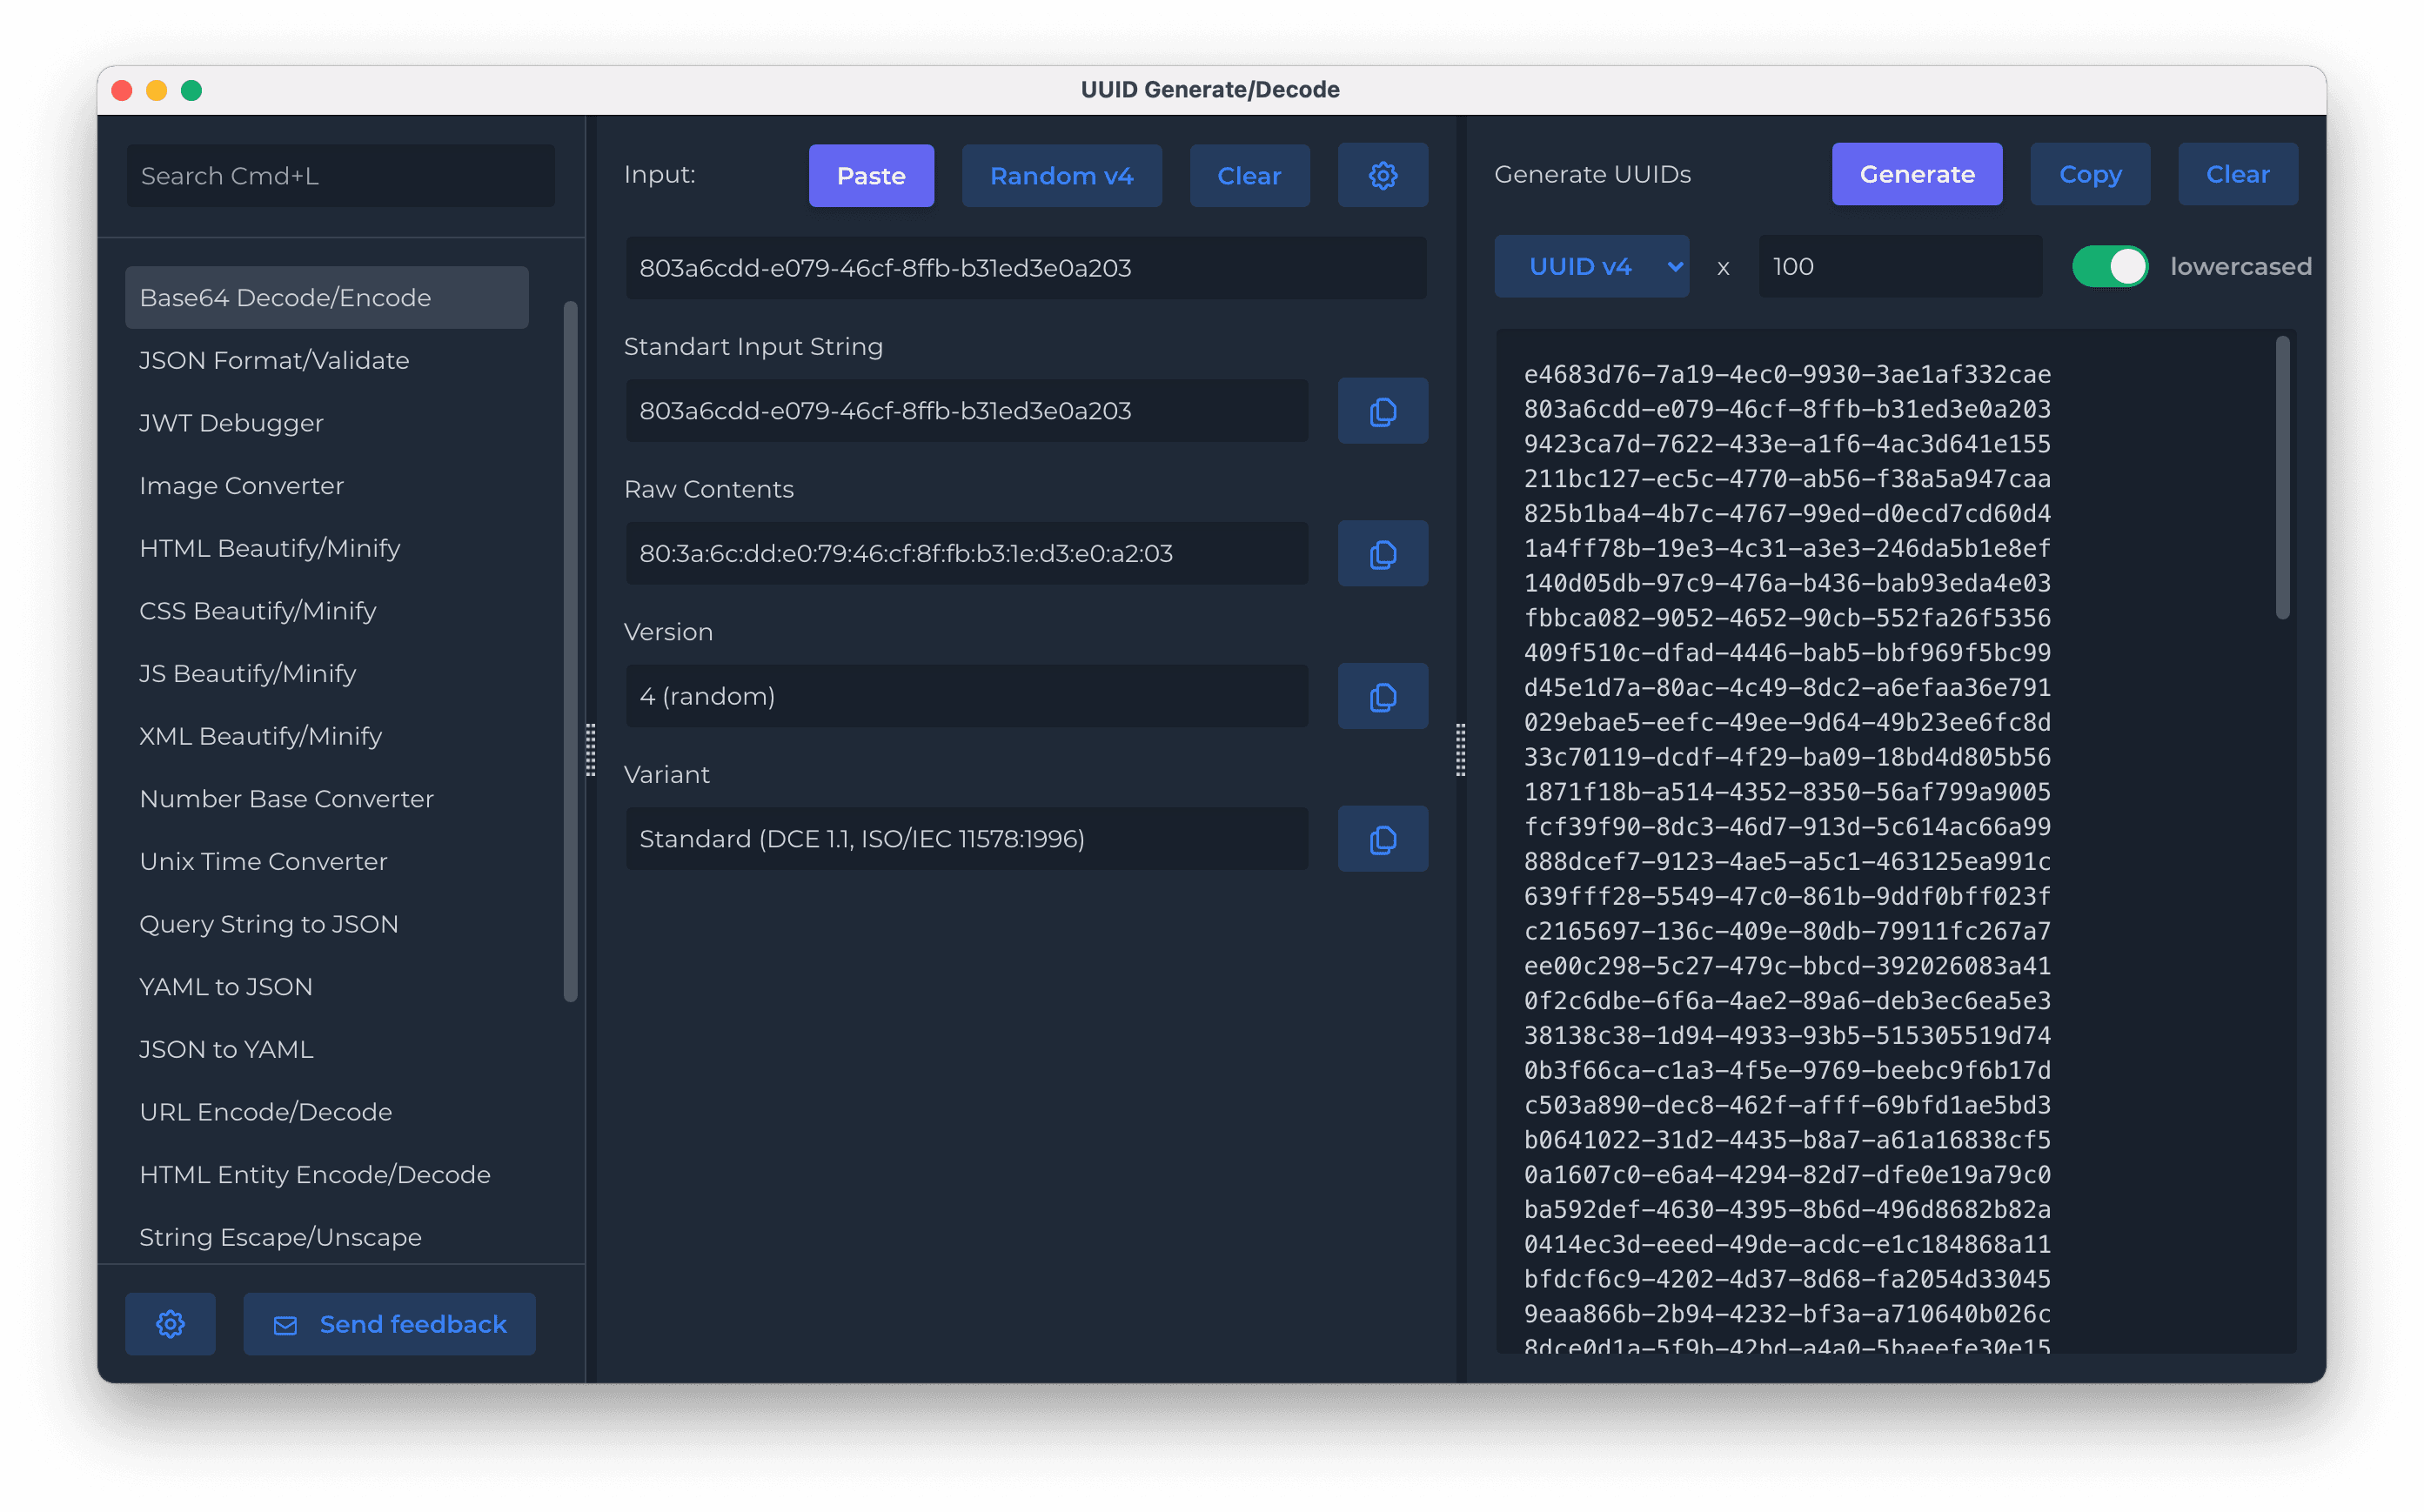Copy the Version field value
2424x1512 pixels.
pos(1382,697)
